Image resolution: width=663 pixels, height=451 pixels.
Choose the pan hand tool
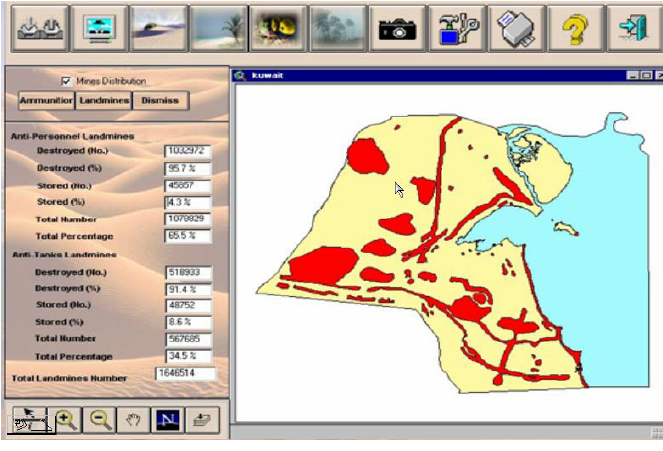tap(134, 420)
